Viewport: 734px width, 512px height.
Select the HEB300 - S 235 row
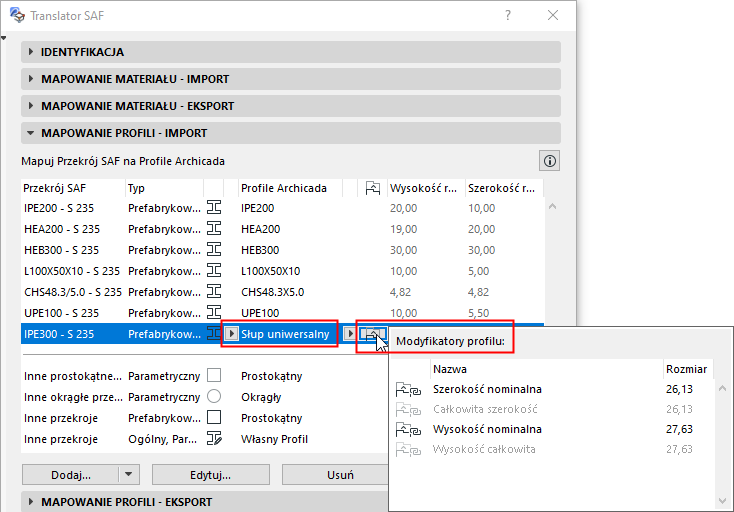[x=282, y=250]
